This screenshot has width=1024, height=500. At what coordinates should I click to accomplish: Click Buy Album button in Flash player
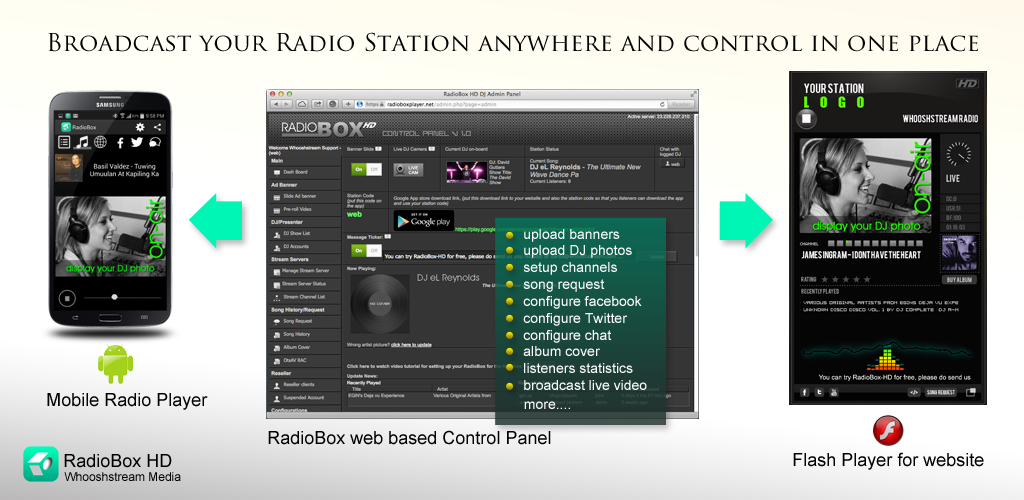pos(959,279)
